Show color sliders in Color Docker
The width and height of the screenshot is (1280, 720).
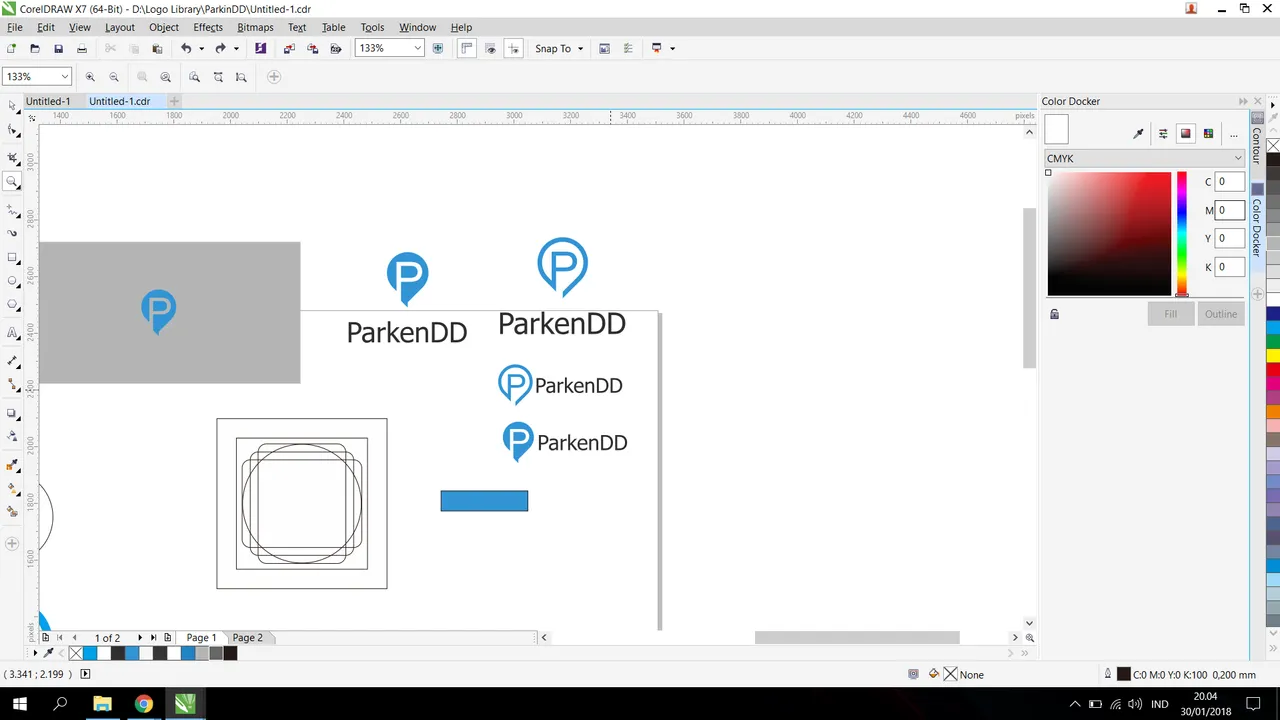(1163, 133)
